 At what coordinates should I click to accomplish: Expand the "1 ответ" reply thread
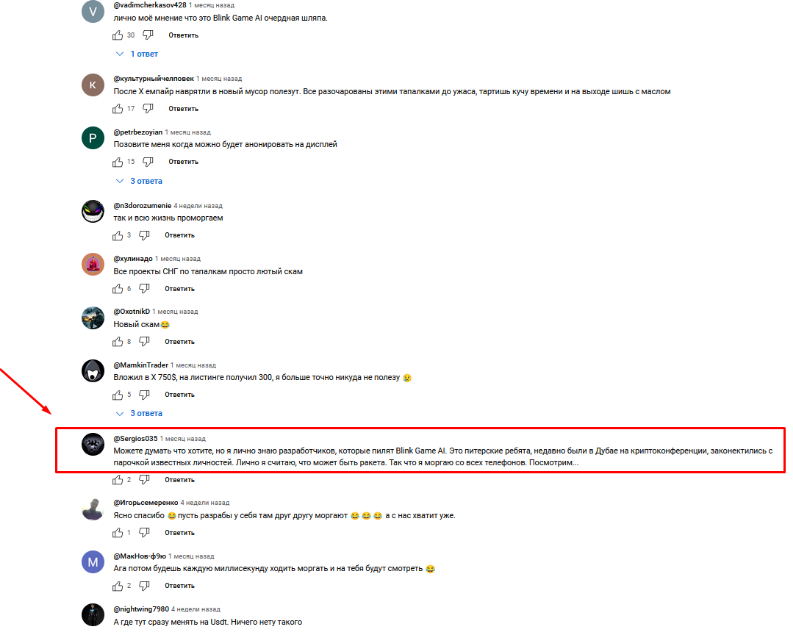coord(137,54)
